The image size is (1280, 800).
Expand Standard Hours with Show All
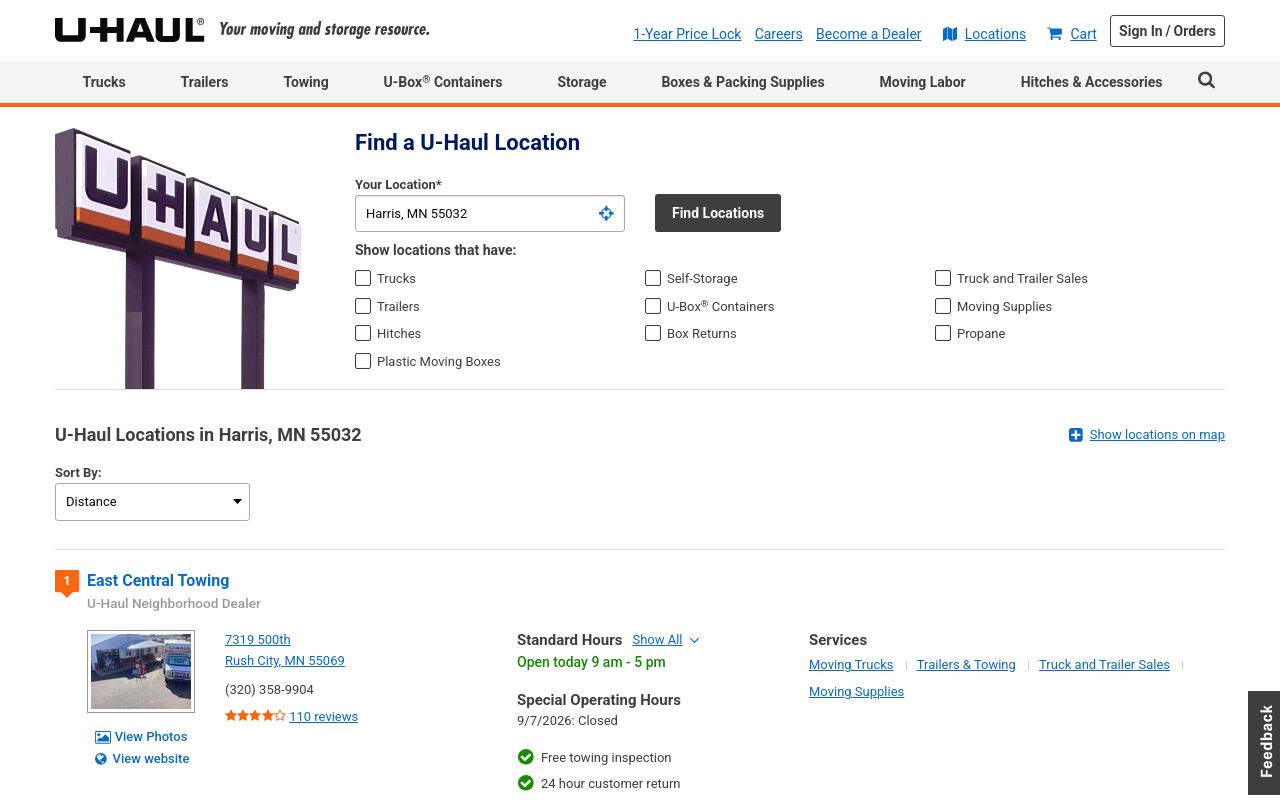(x=665, y=640)
